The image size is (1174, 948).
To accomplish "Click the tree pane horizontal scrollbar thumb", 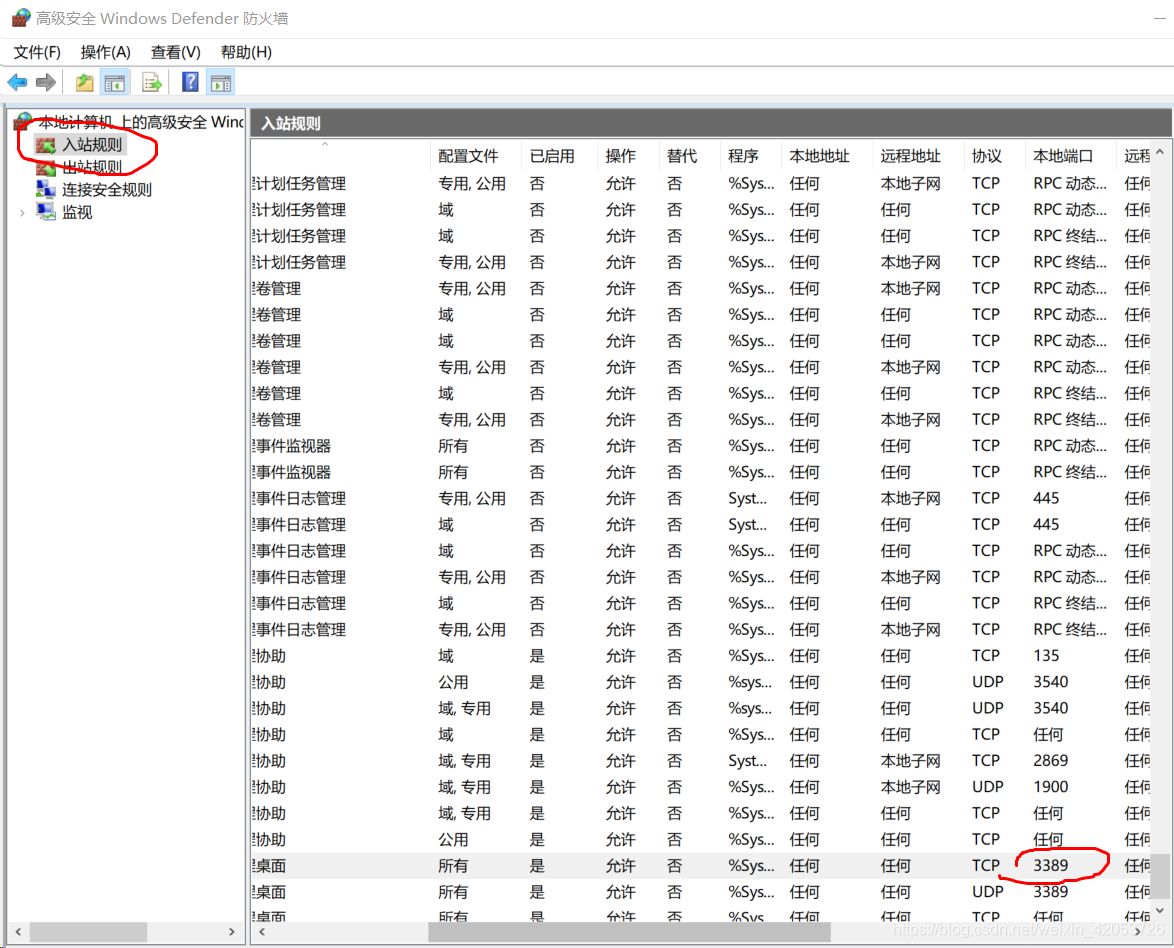I will point(88,932).
